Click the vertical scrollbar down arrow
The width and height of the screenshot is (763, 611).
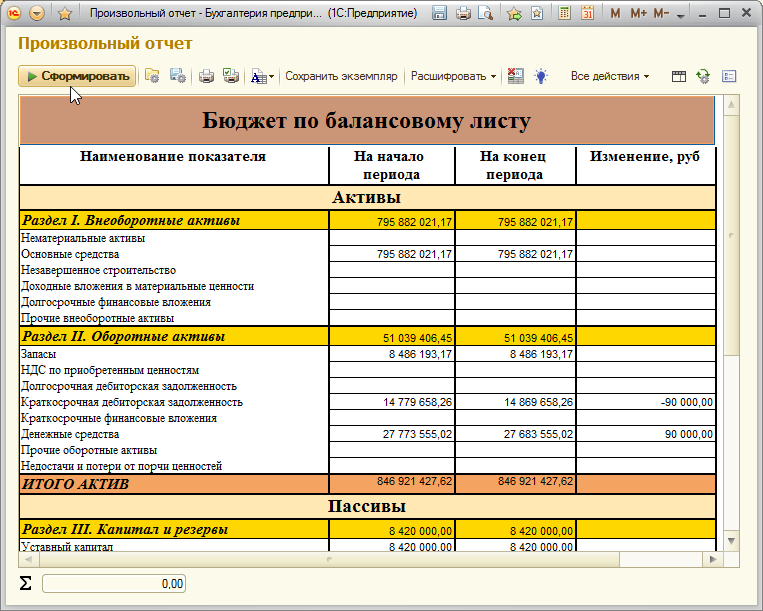[x=731, y=540]
